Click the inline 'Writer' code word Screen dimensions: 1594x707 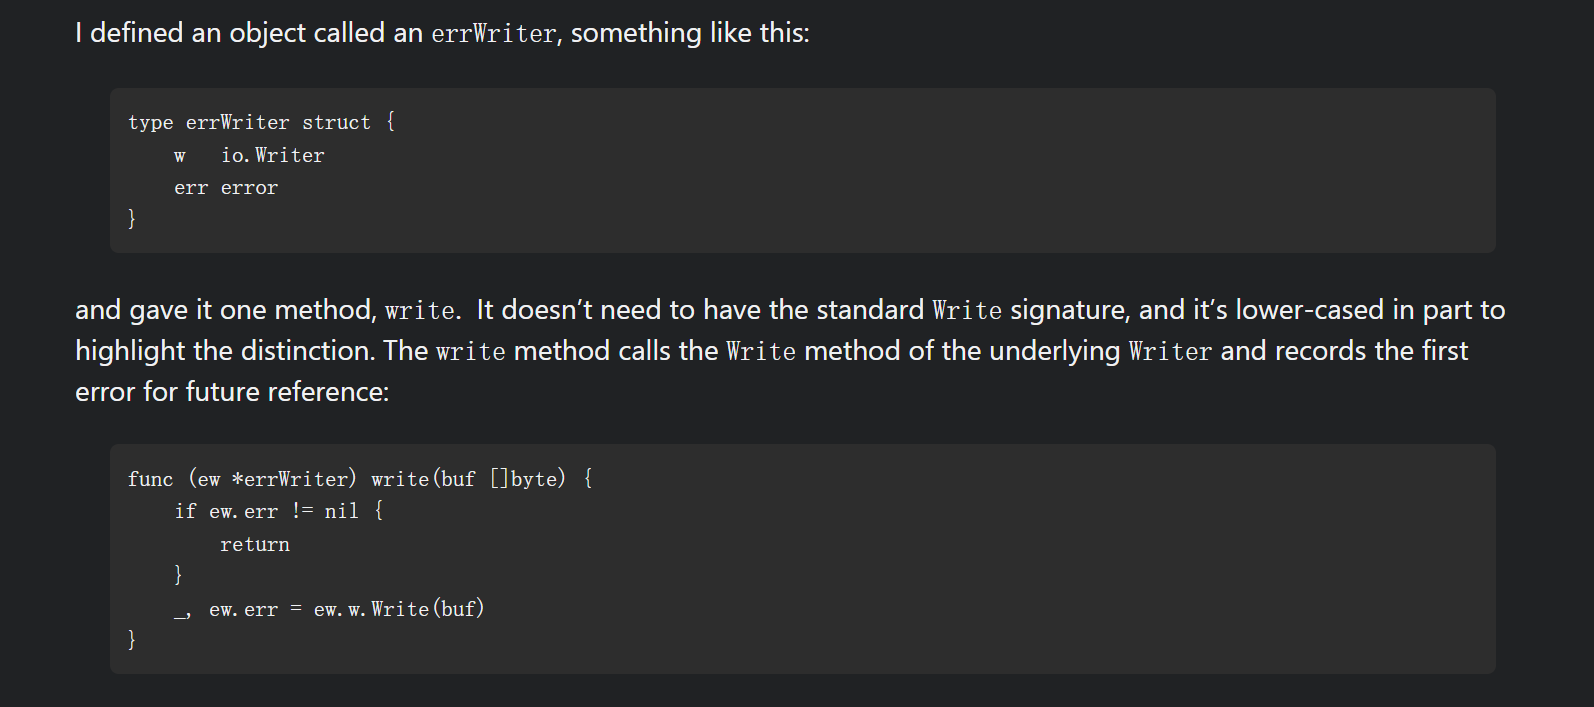pos(1170,352)
